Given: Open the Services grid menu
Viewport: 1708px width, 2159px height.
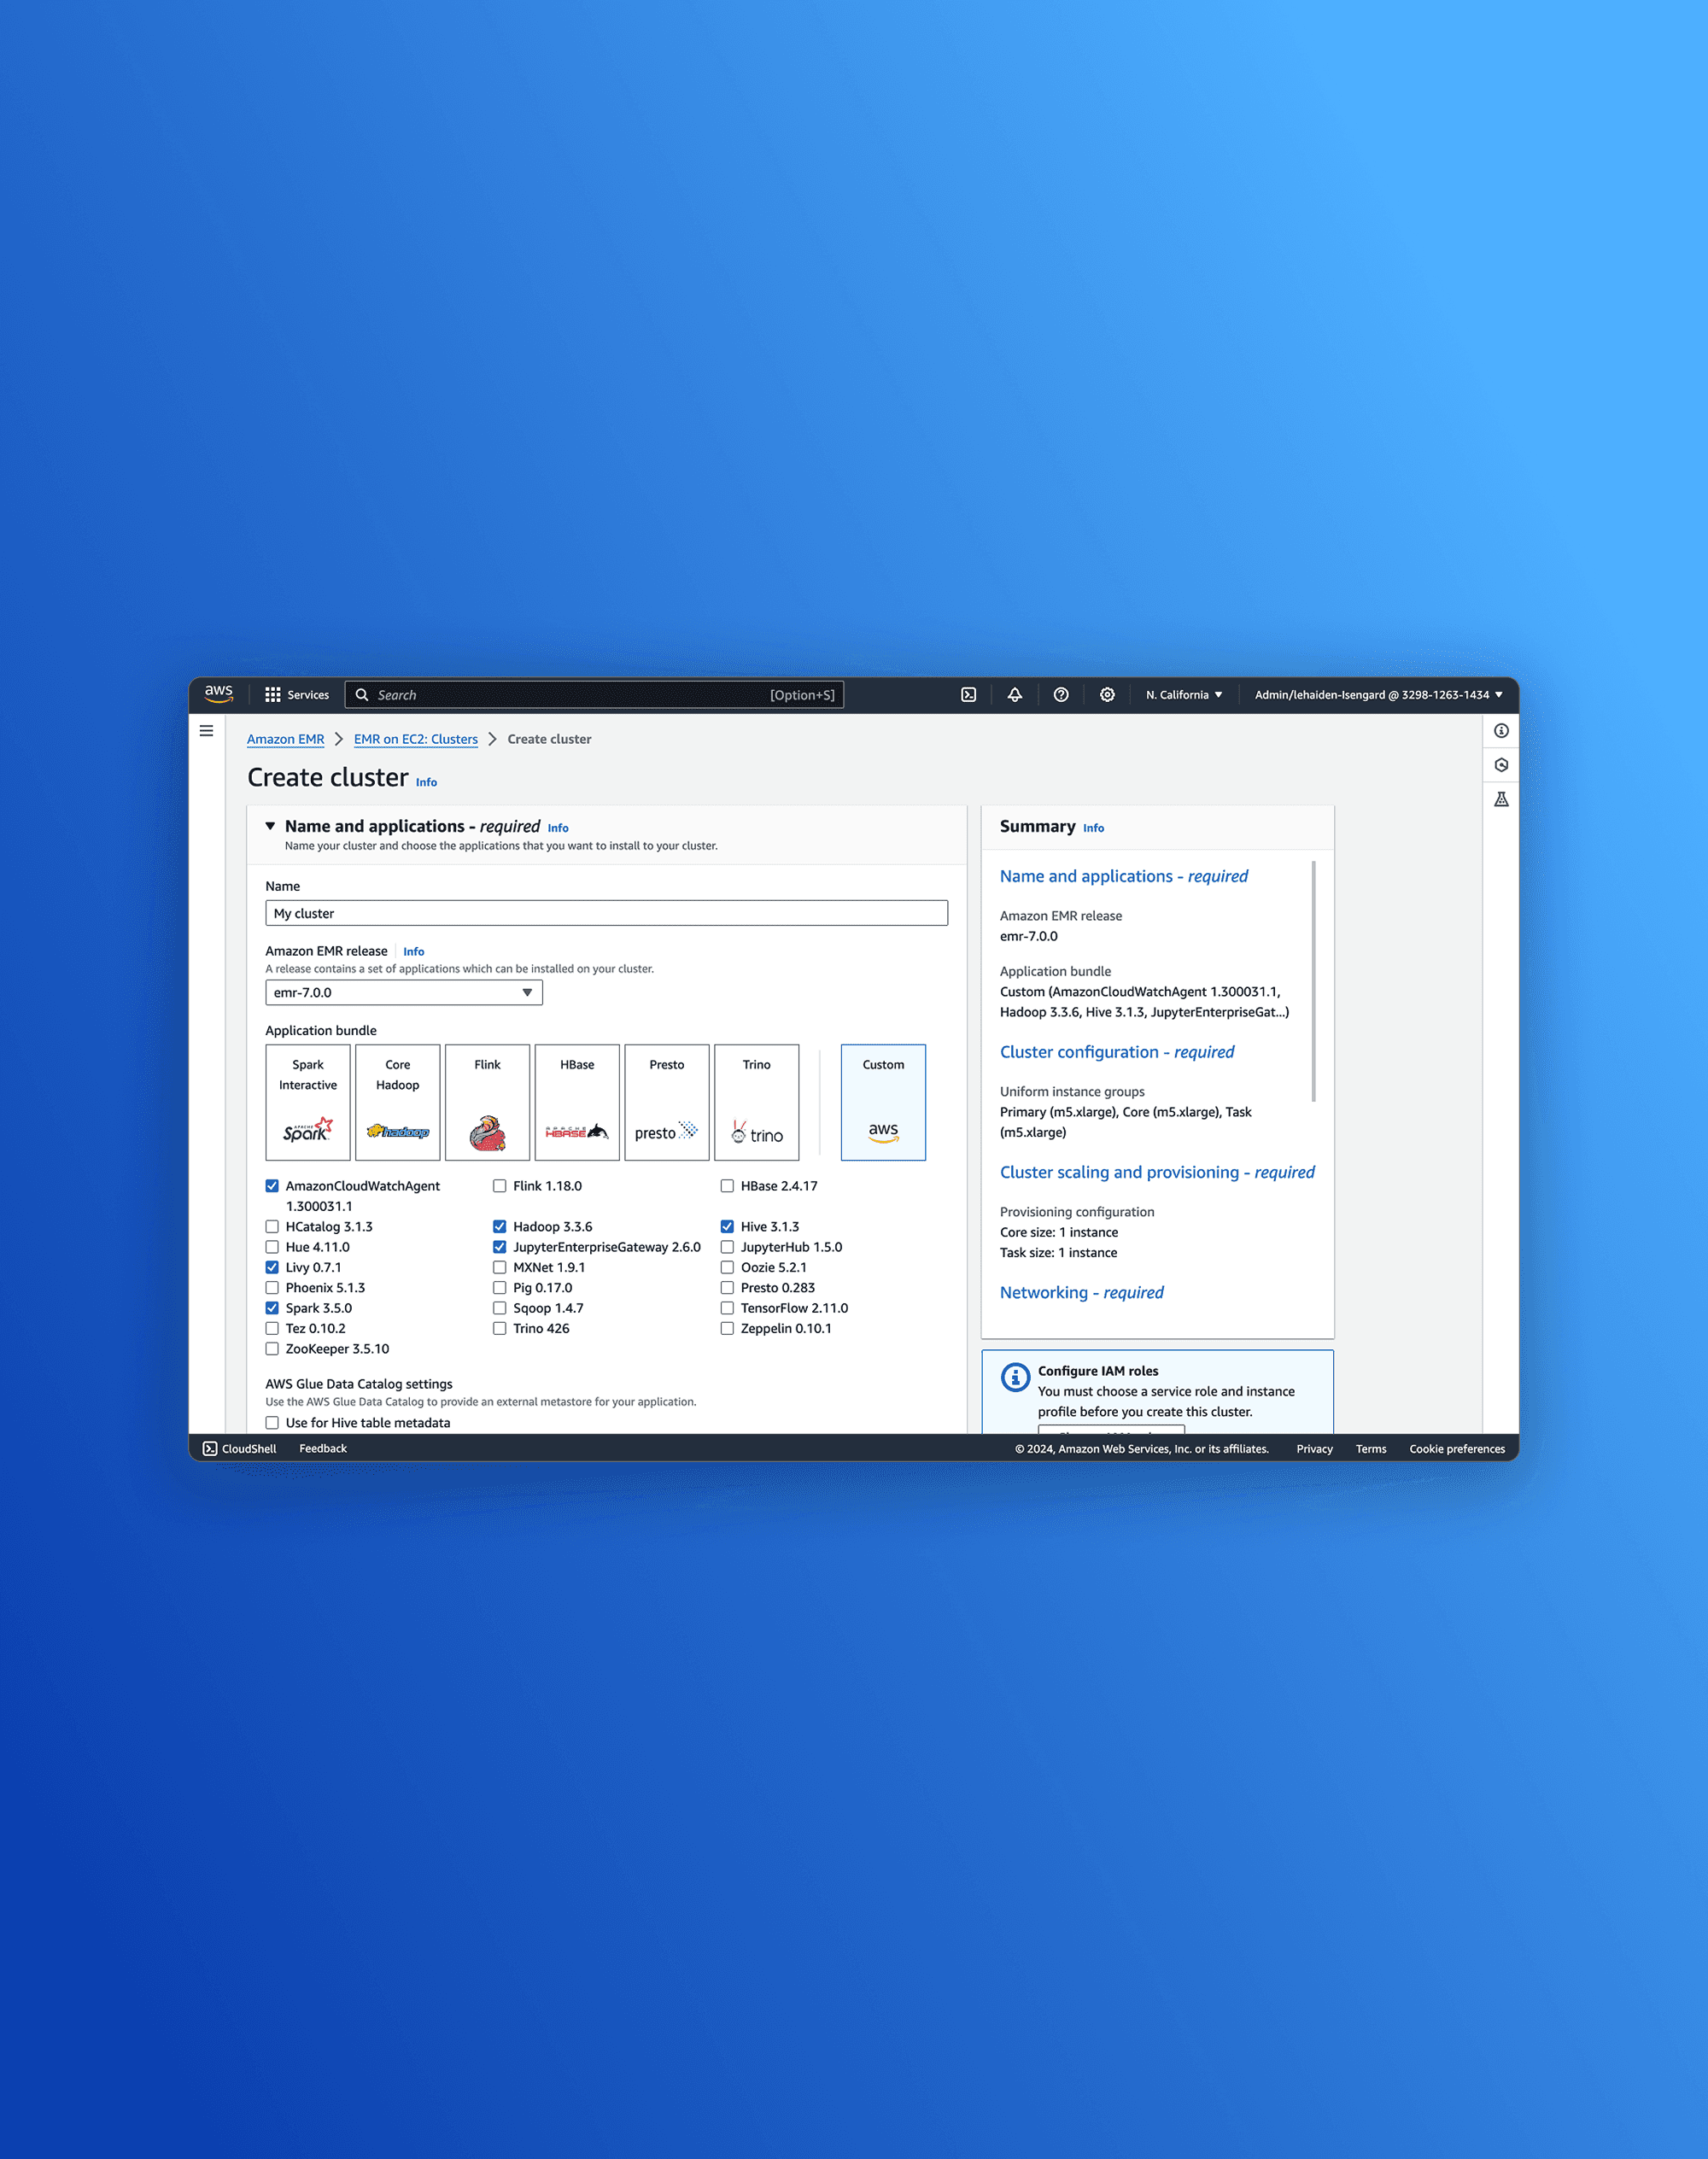Looking at the screenshot, I should click(296, 695).
